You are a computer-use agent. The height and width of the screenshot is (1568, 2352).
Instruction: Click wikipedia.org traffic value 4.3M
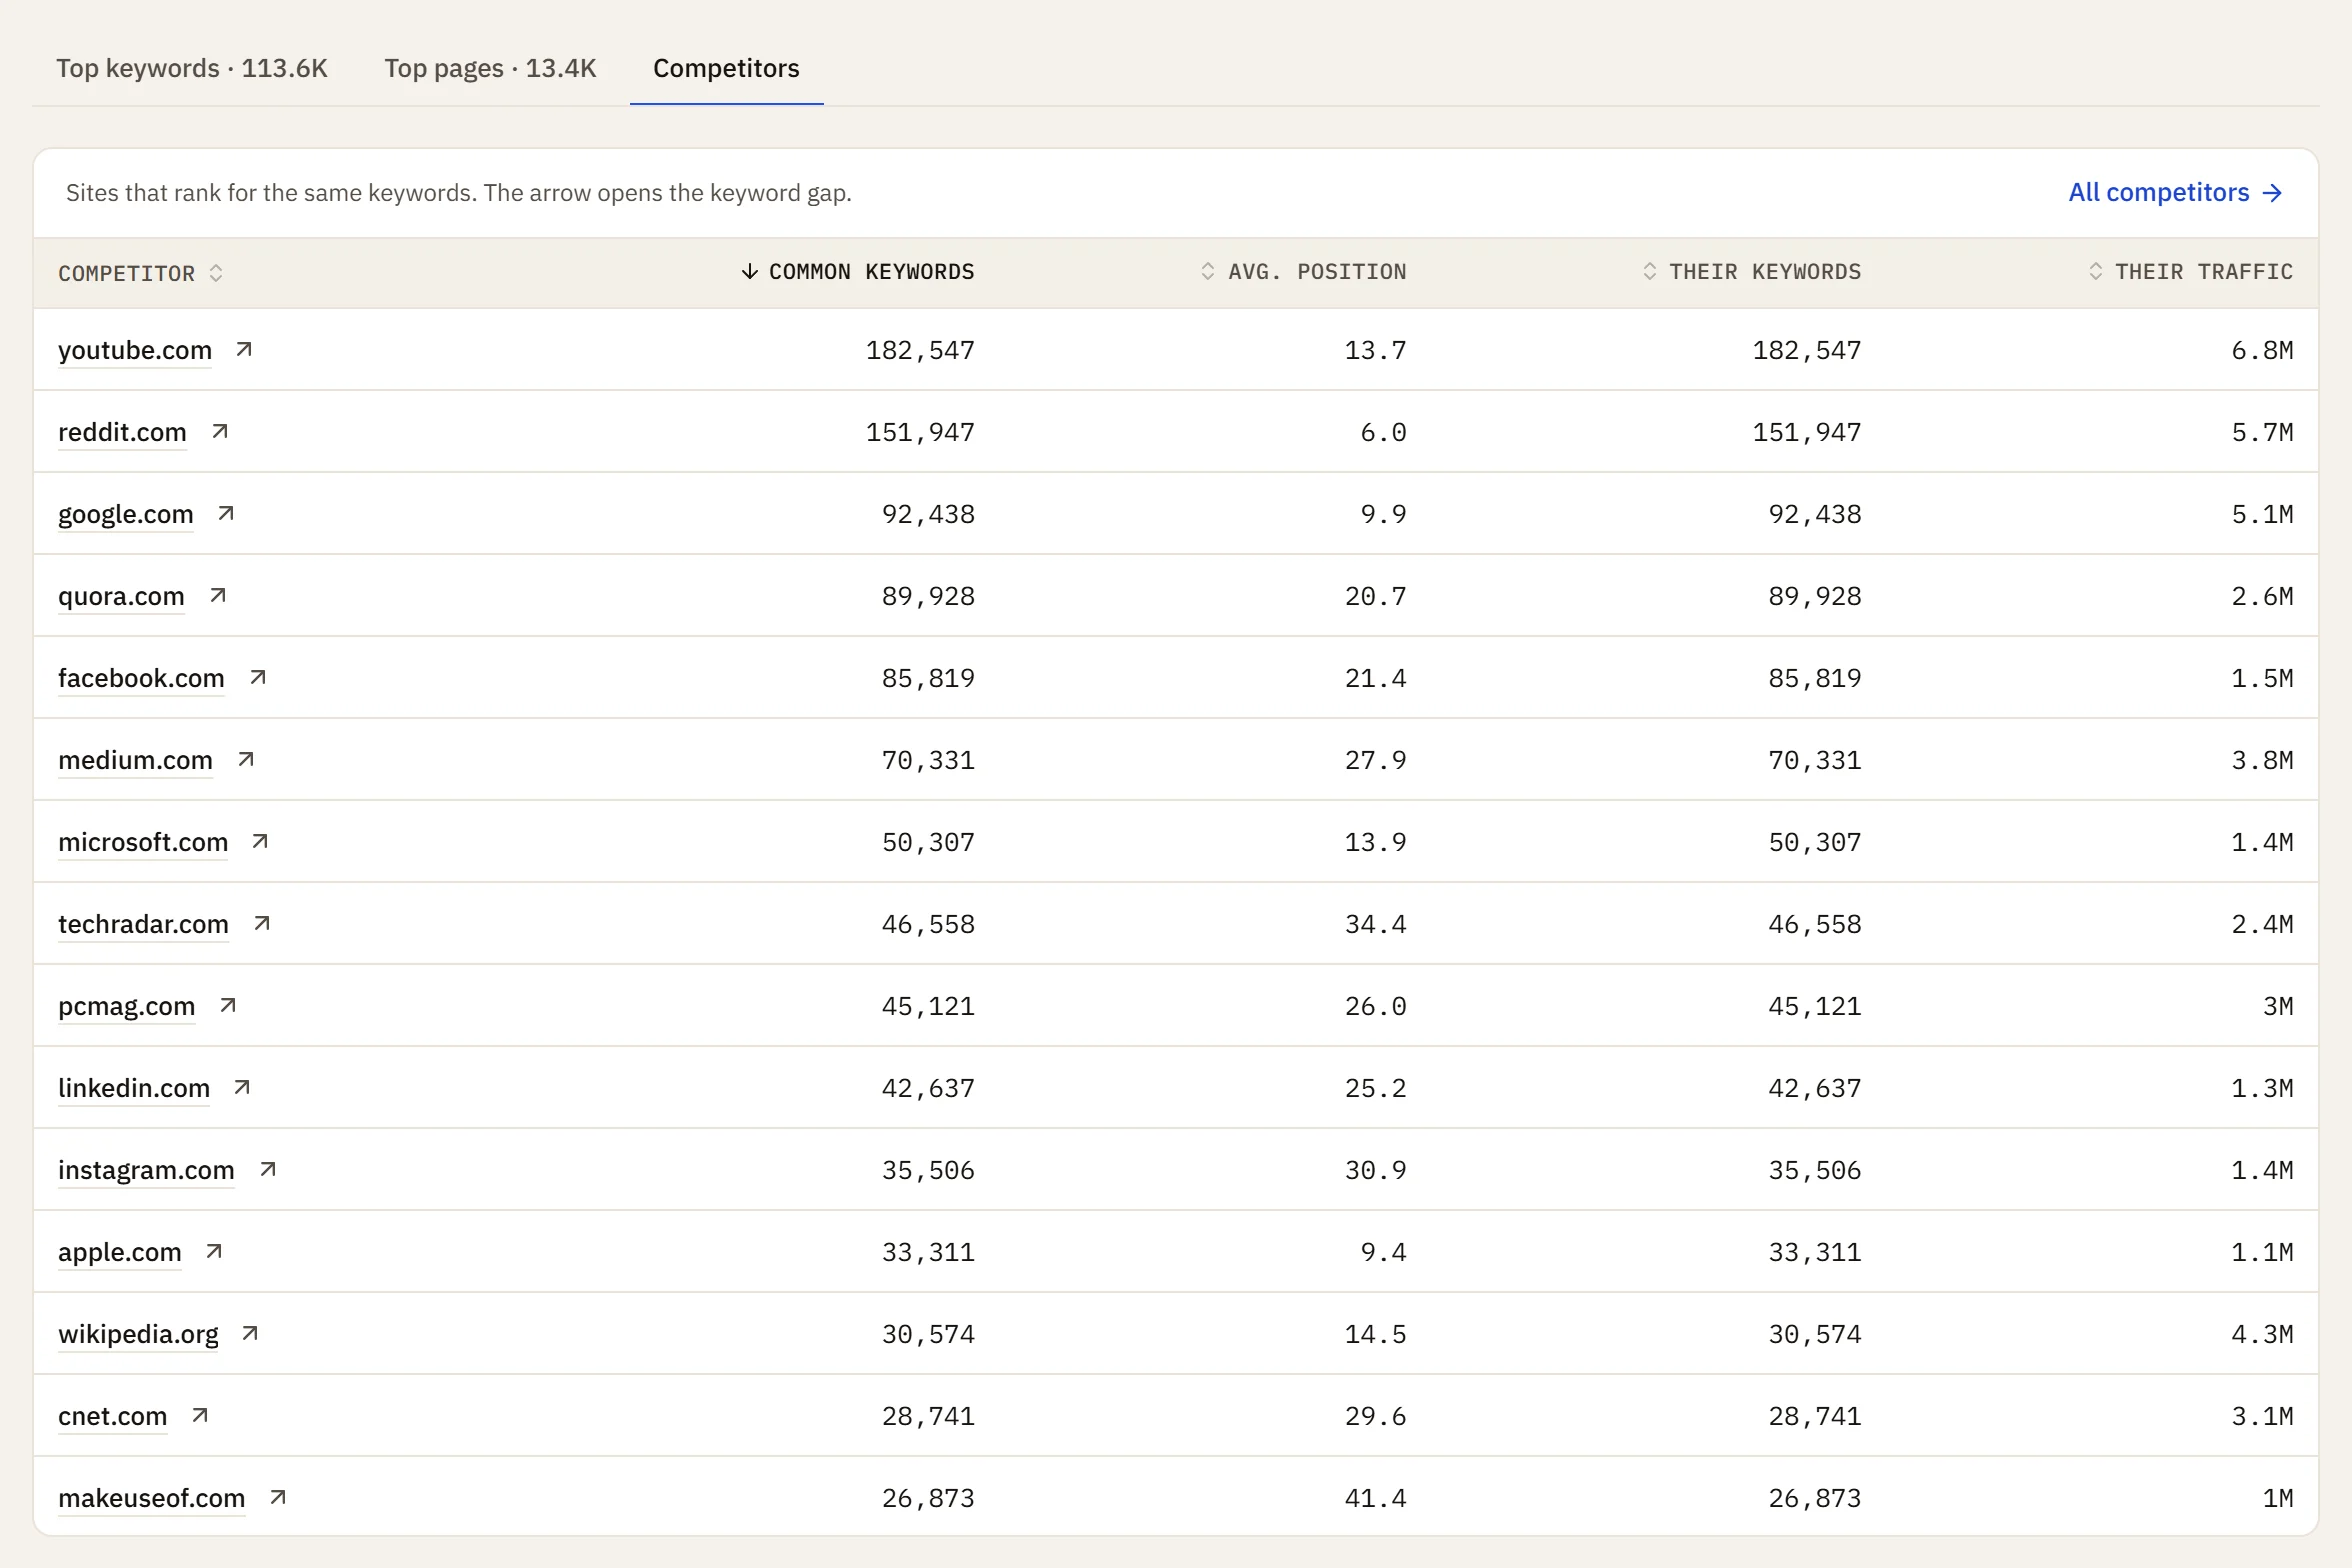click(x=2262, y=1334)
